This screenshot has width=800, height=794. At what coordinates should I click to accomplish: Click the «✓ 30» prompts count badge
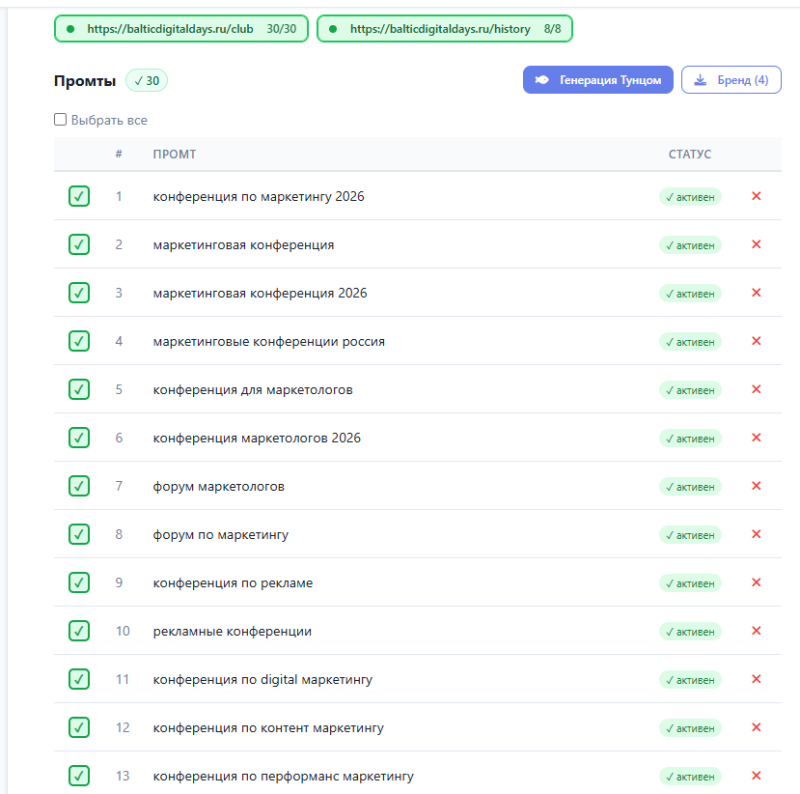[146, 81]
